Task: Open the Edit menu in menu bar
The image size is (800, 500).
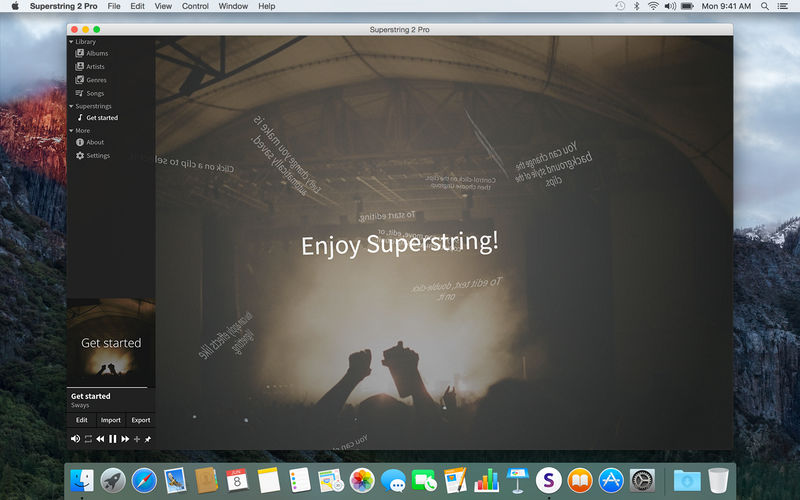Action: pos(137,6)
